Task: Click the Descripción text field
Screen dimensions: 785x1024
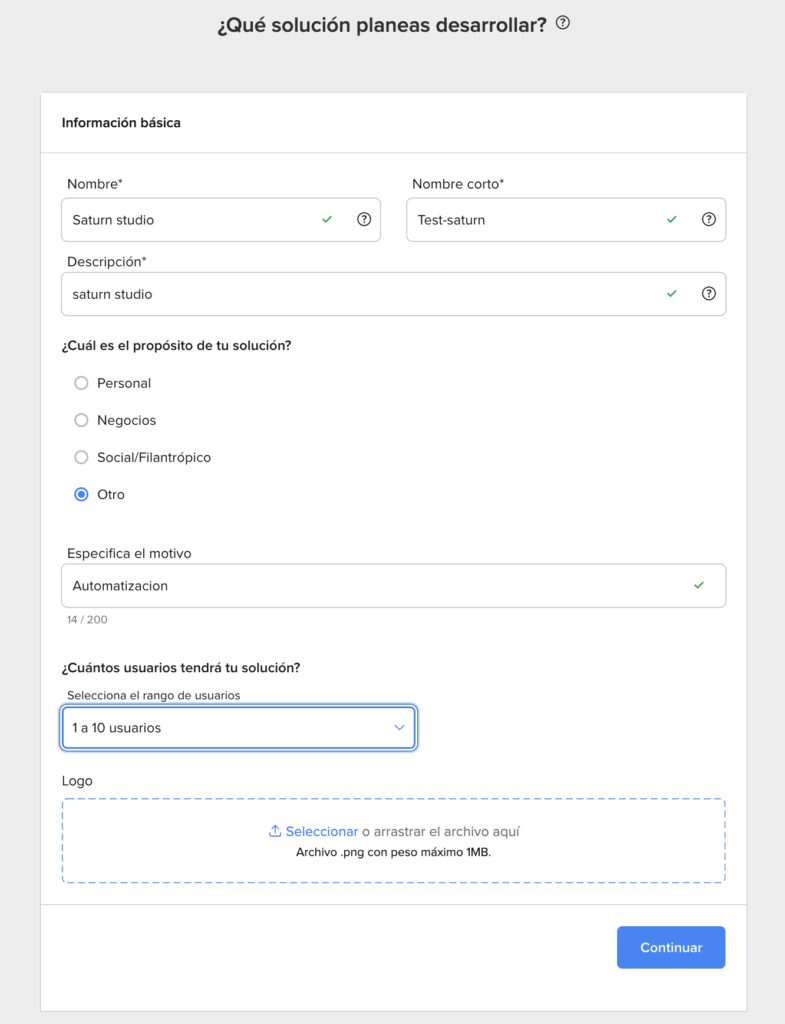Action: pos(360,294)
